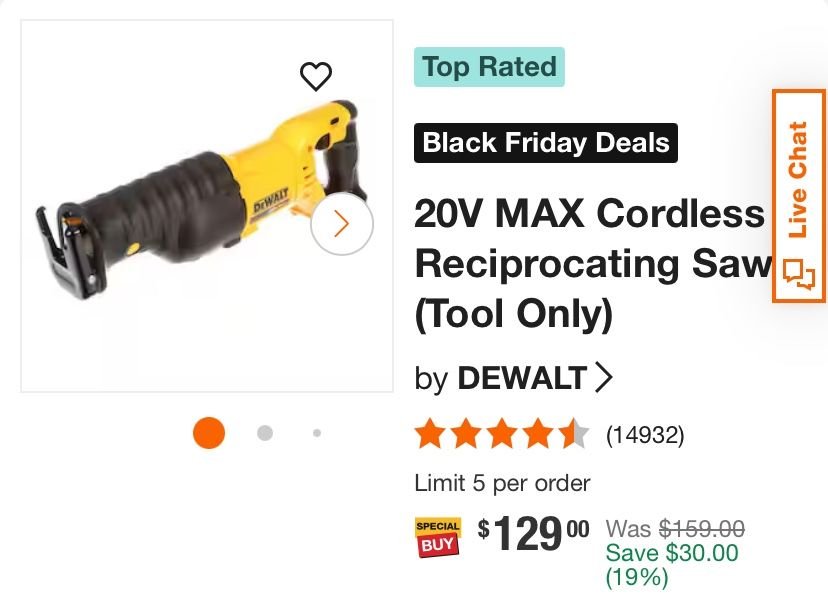Viewport: 828px width, 608px height.
Task: Click the Top Rated badge
Action: click(490, 67)
